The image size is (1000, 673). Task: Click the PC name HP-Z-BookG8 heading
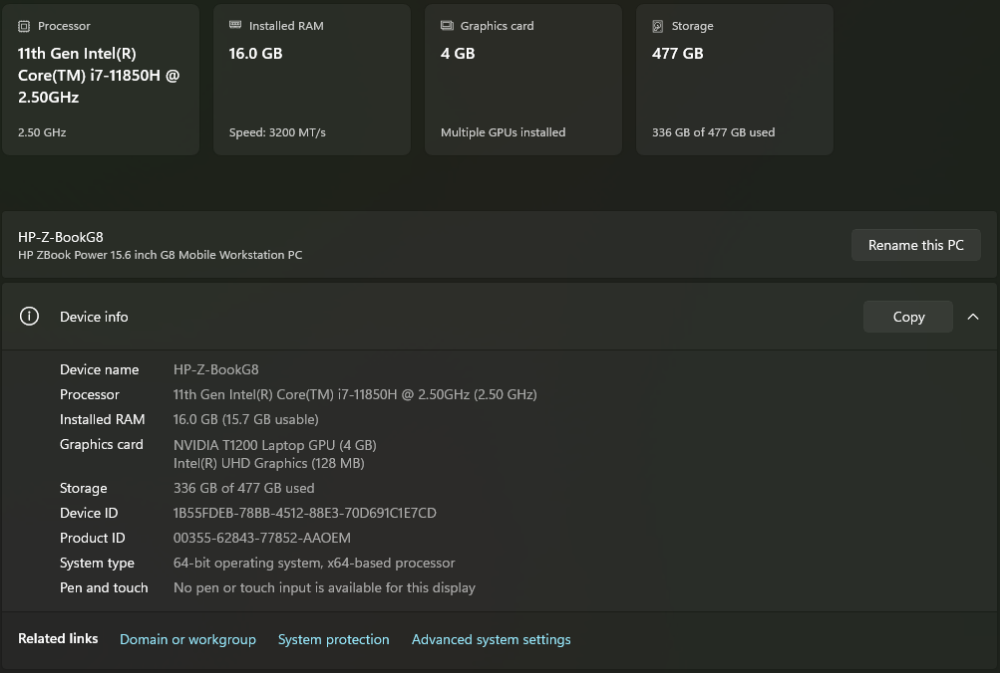click(61, 237)
